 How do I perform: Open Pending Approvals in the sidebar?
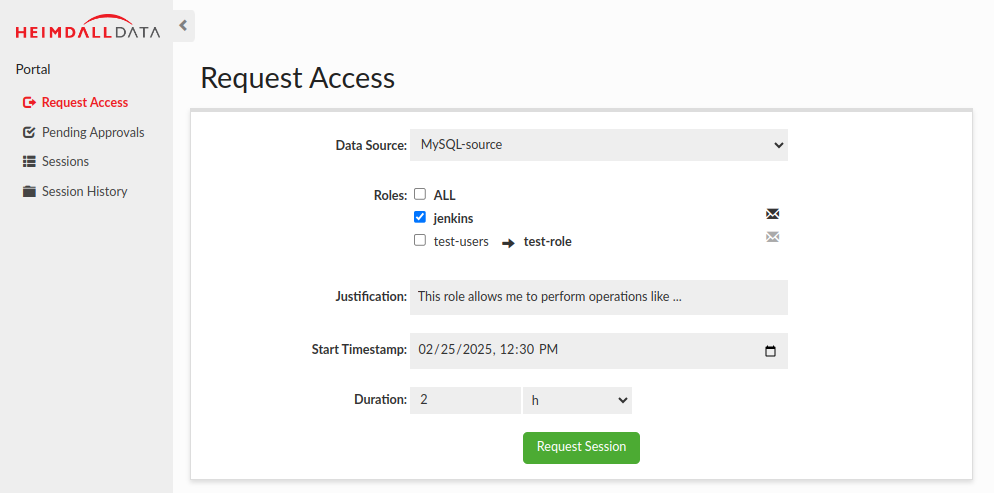pos(93,132)
